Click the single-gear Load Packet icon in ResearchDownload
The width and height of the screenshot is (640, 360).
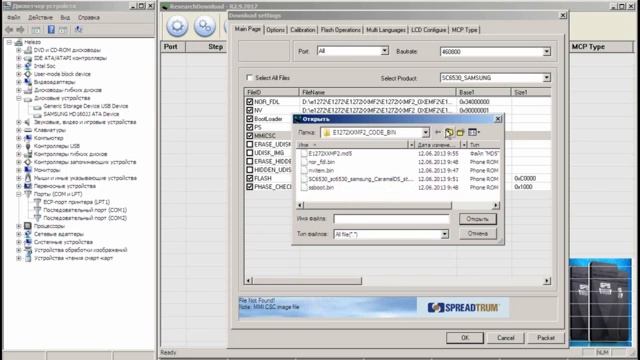point(177,27)
